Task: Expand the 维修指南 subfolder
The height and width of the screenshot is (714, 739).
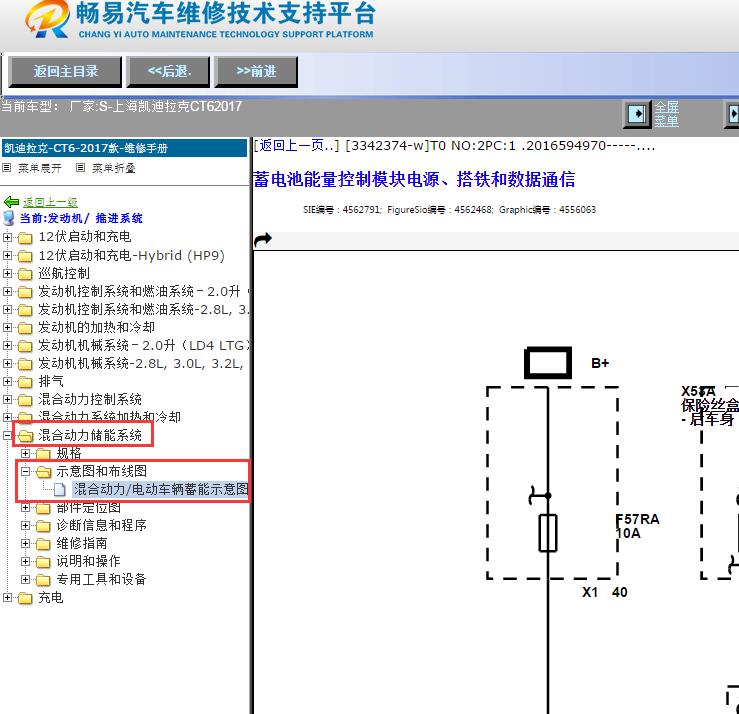Action: point(25,543)
